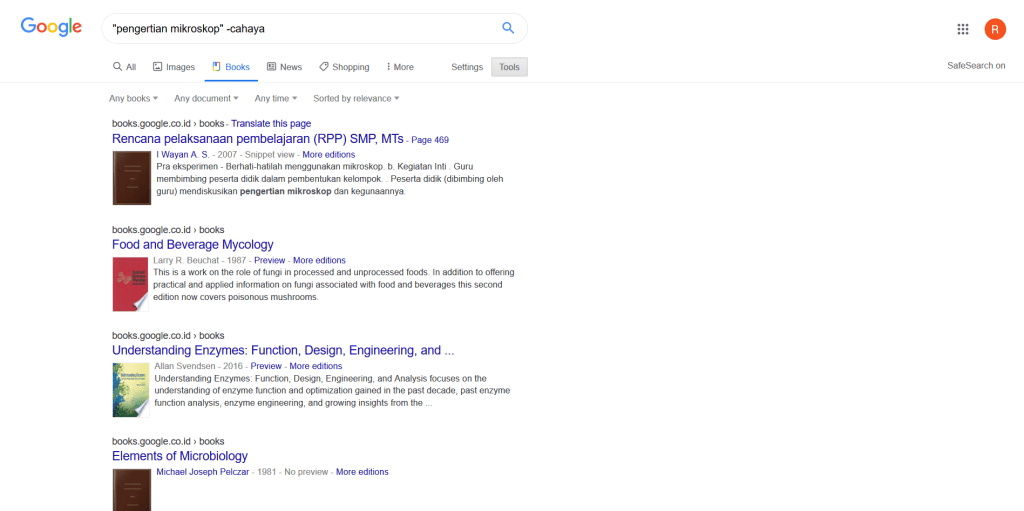Click the Google logo
Image resolution: width=1024 pixels, height=511 pixels.
(51, 28)
